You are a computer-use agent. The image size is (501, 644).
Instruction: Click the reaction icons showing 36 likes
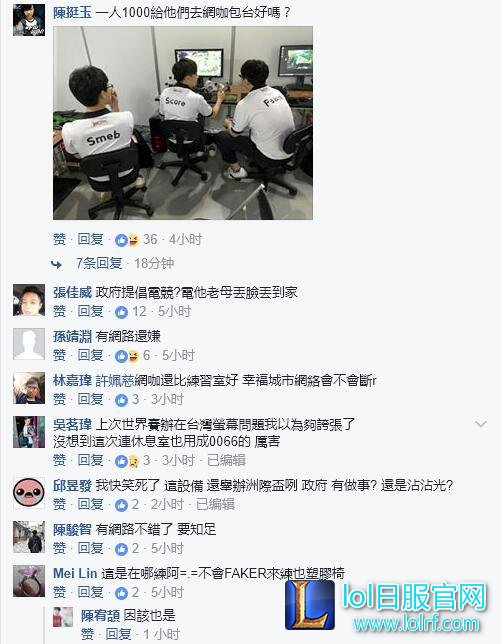click(x=127, y=239)
